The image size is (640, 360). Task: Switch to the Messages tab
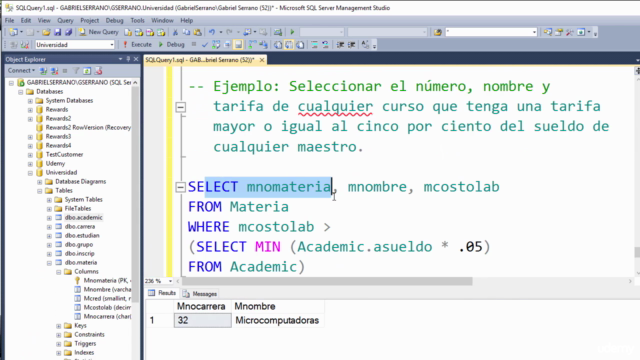tap(200, 294)
